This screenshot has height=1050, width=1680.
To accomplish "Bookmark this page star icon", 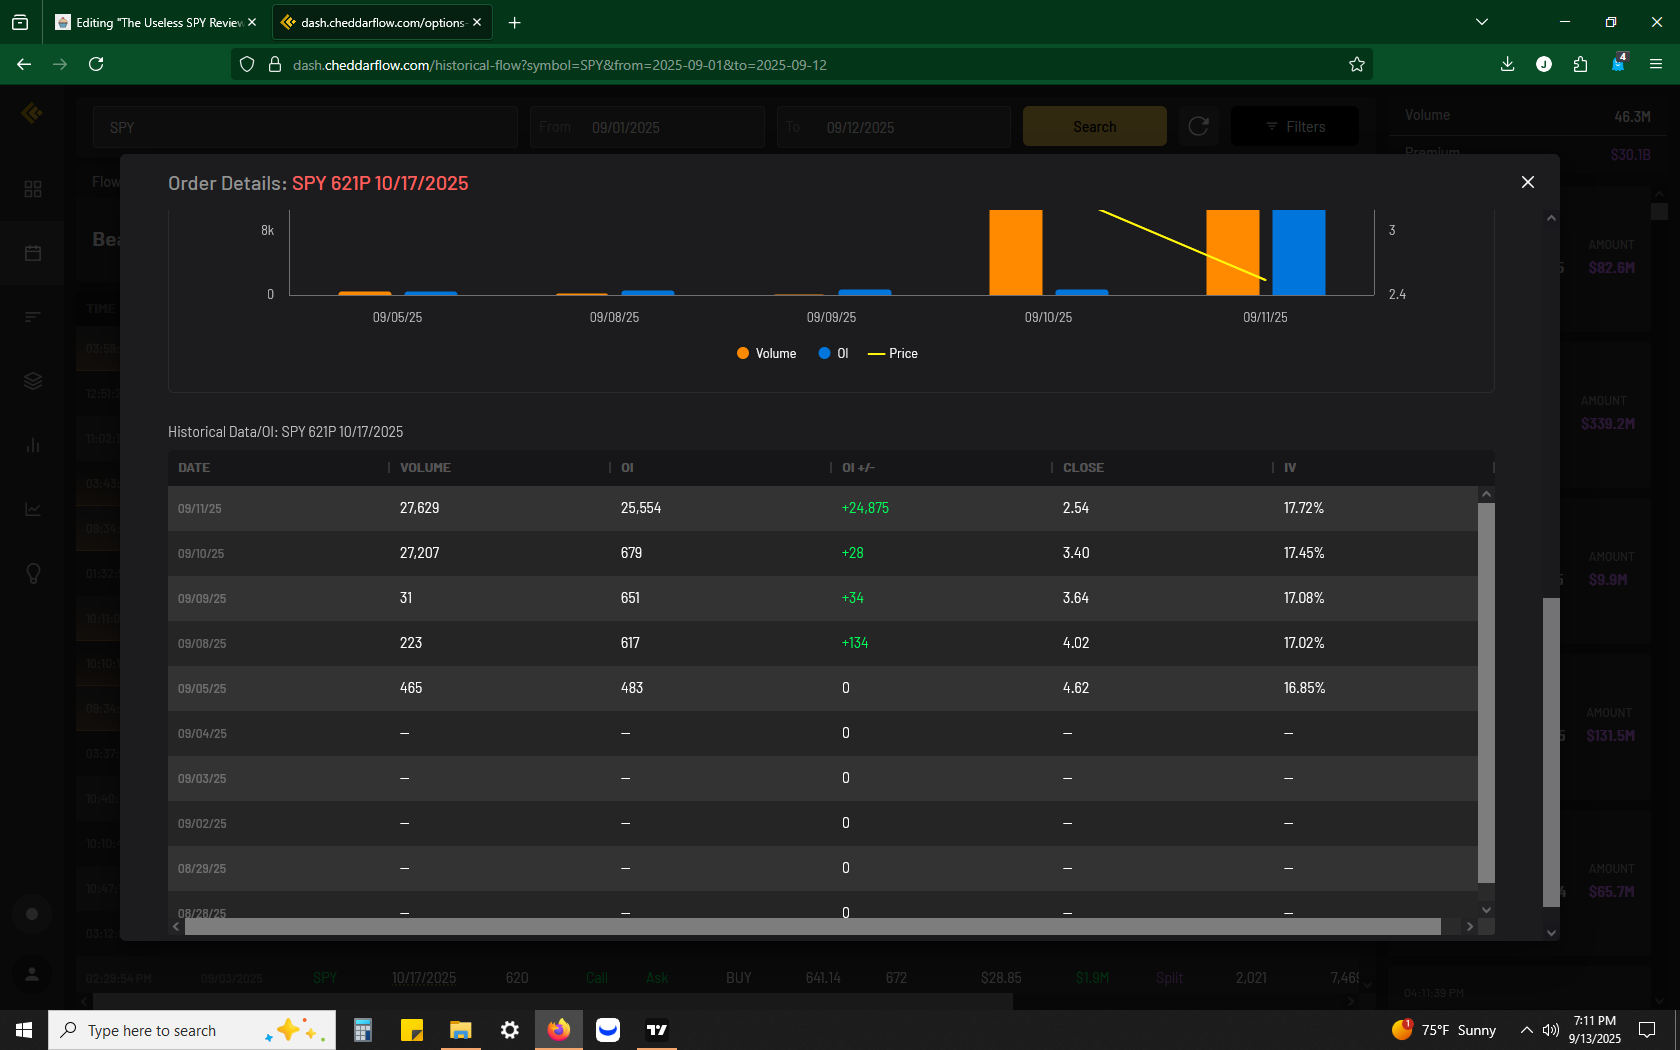I will pos(1357,64).
